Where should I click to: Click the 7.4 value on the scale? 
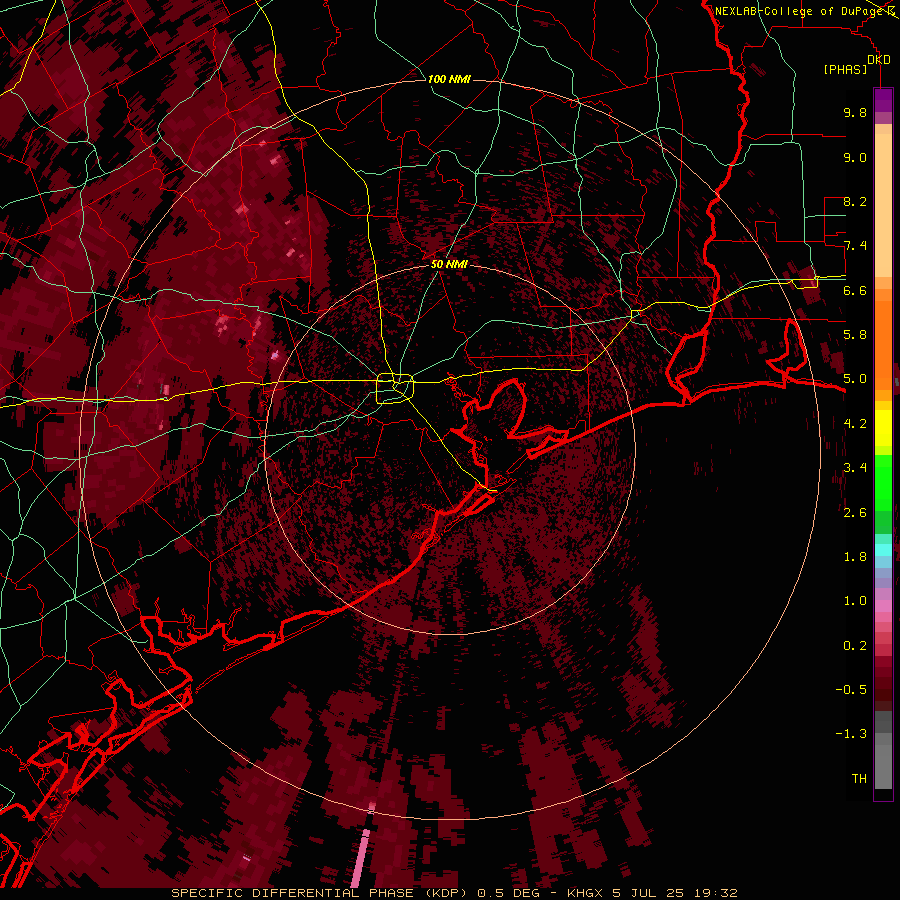tap(855, 246)
